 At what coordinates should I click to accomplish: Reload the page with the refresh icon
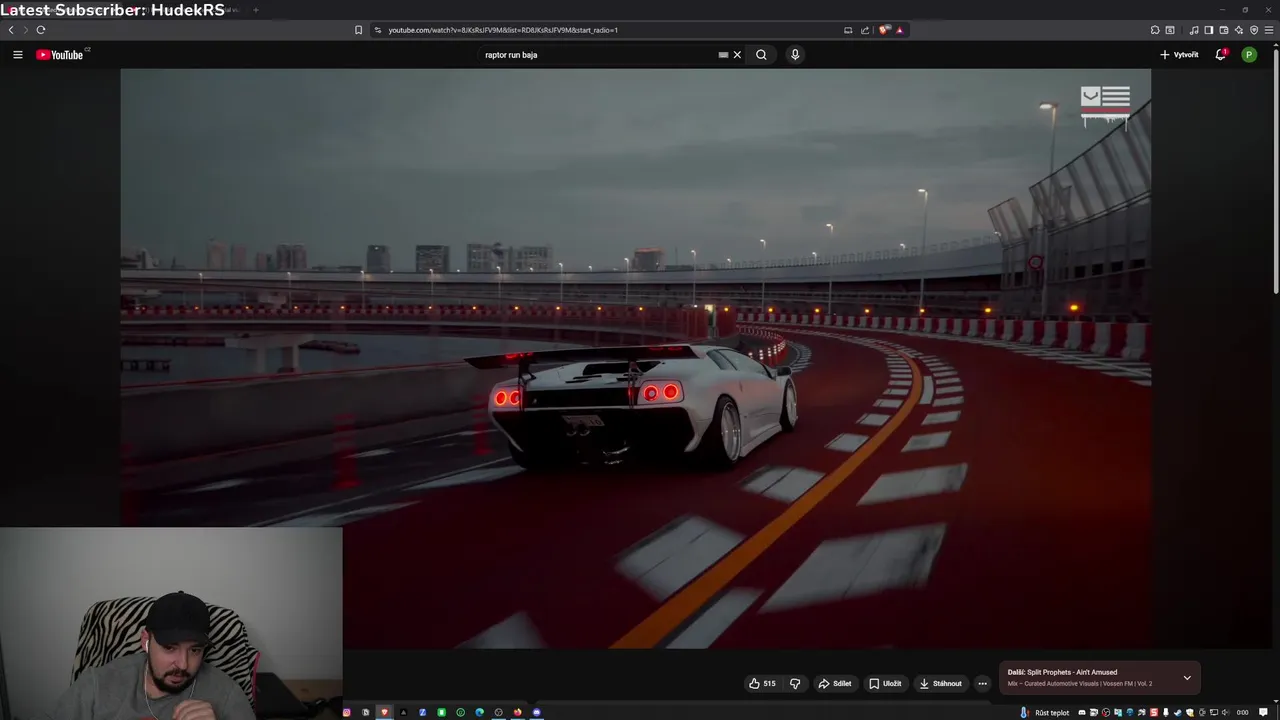click(x=41, y=30)
